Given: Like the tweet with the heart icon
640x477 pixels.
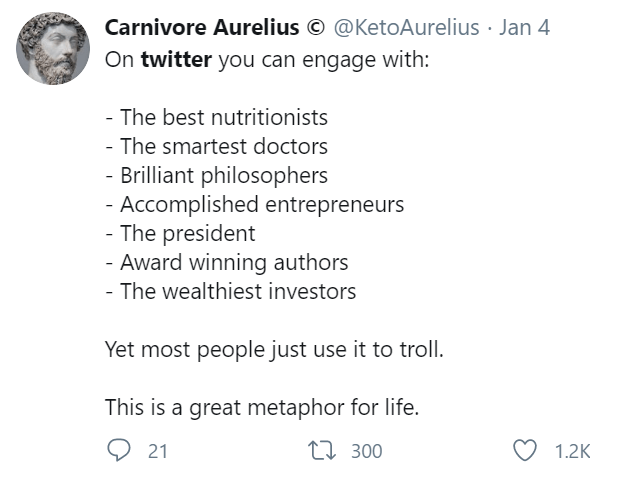Looking at the screenshot, I should pyautogui.click(x=525, y=451).
